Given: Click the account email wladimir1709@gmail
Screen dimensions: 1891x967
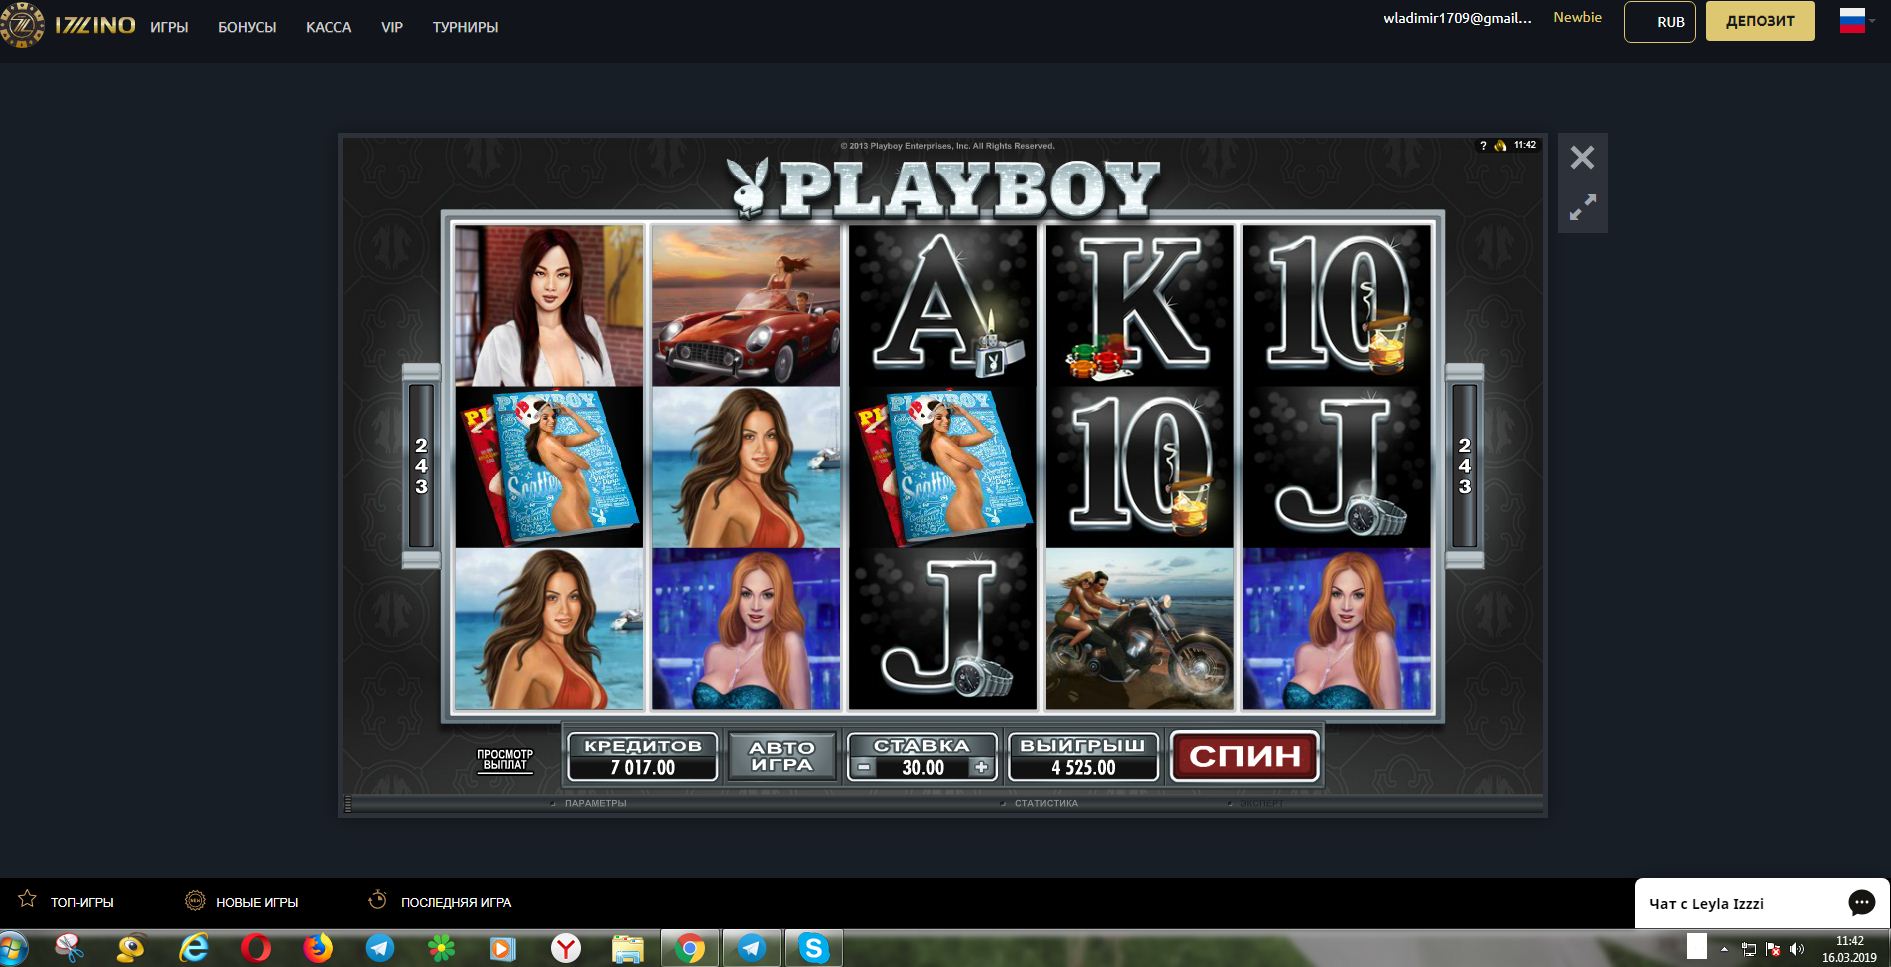Looking at the screenshot, I should pyautogui.click(x=1457, y=18).
